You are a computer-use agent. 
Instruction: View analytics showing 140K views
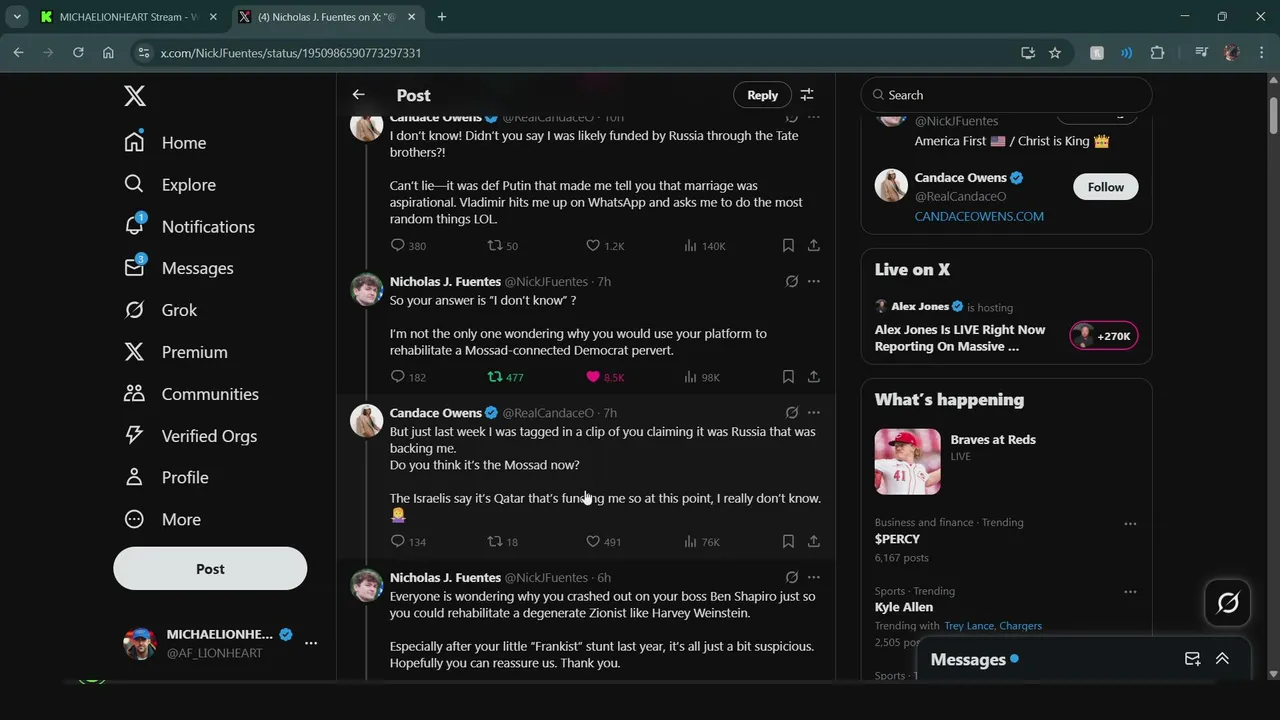pyautogui.click(x=705, y=246)
